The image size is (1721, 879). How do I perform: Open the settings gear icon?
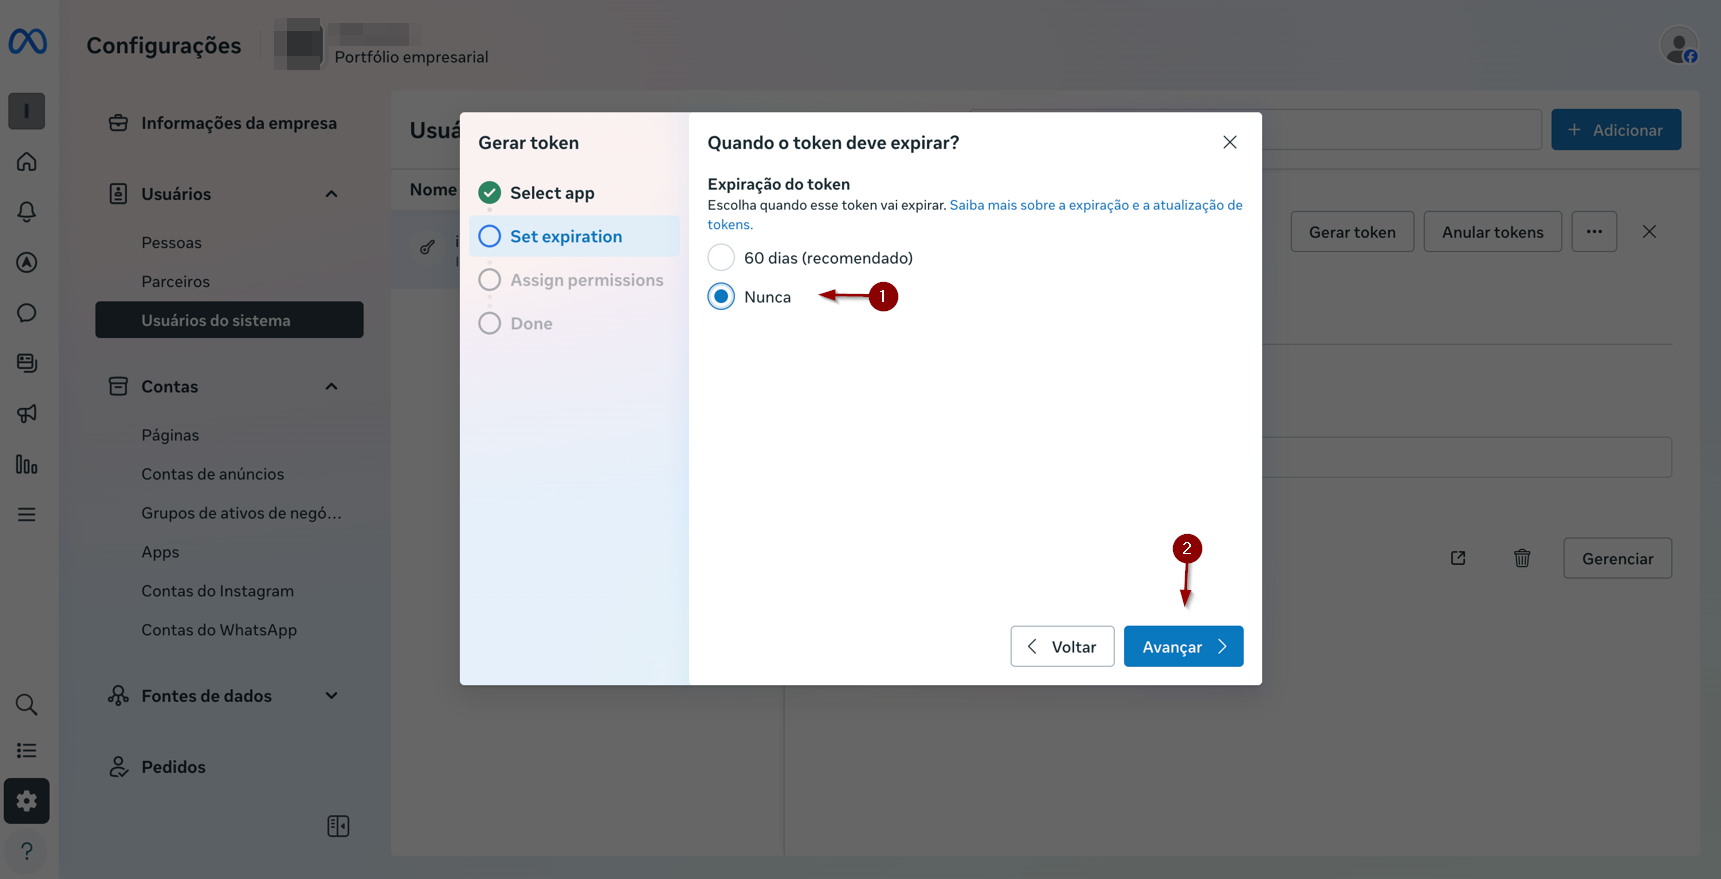click(x=27, y=801)
